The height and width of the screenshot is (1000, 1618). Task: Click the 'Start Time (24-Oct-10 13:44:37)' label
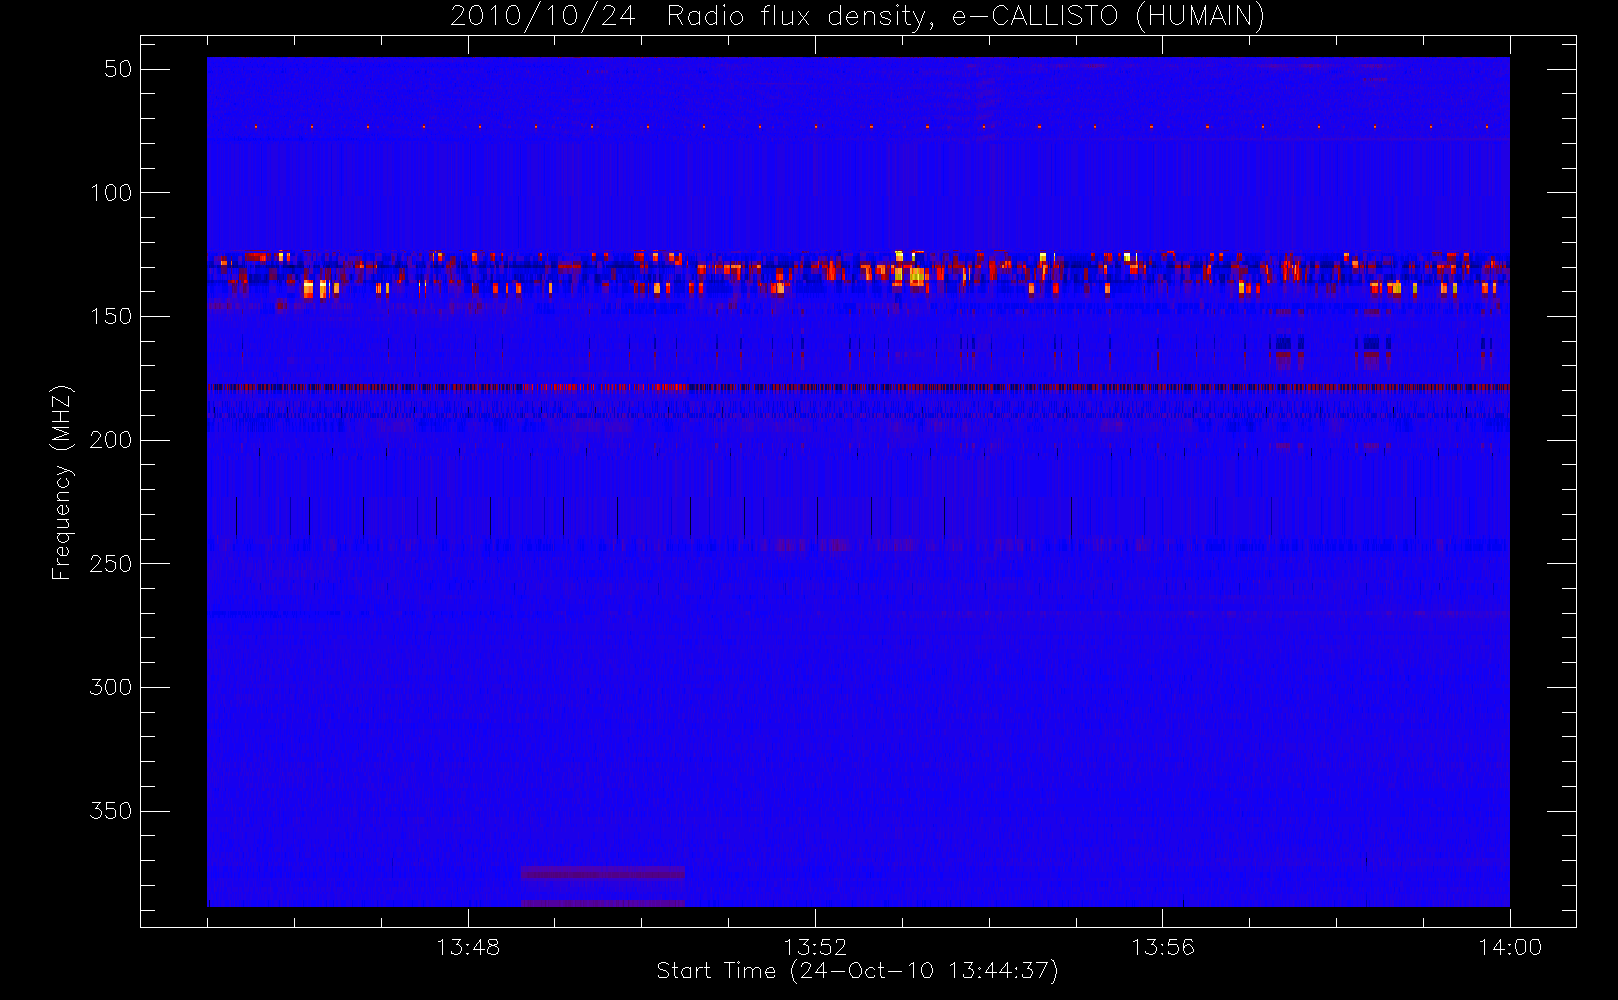[x=857, y=971]
